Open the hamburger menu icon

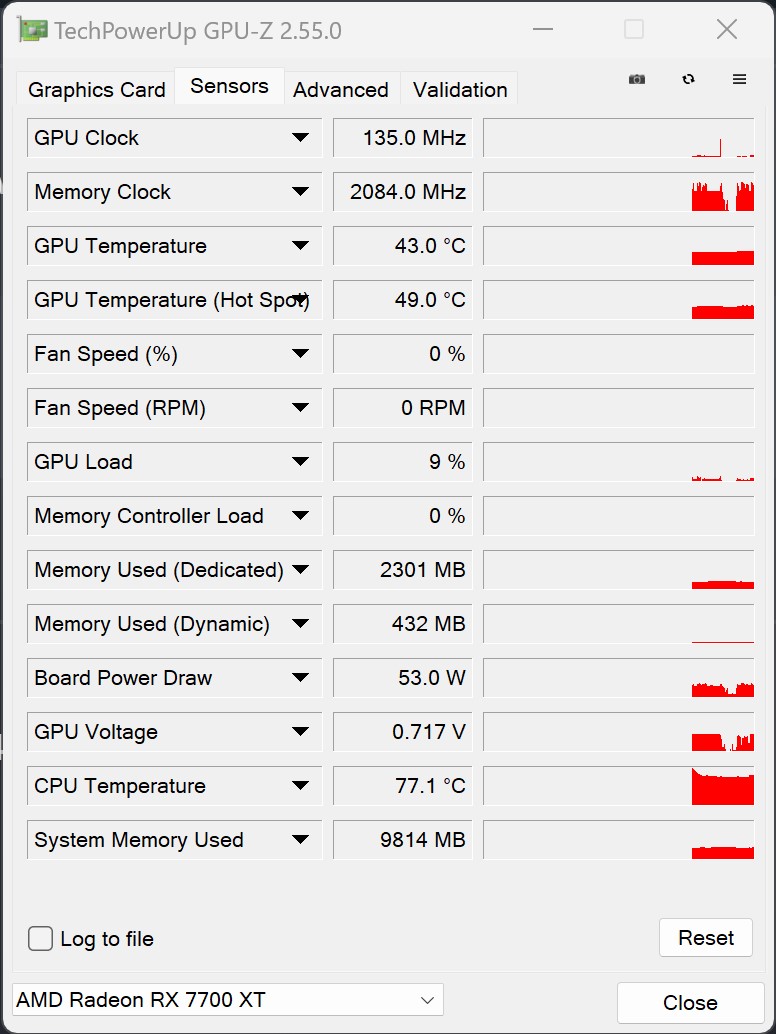[x=740, y=80]
